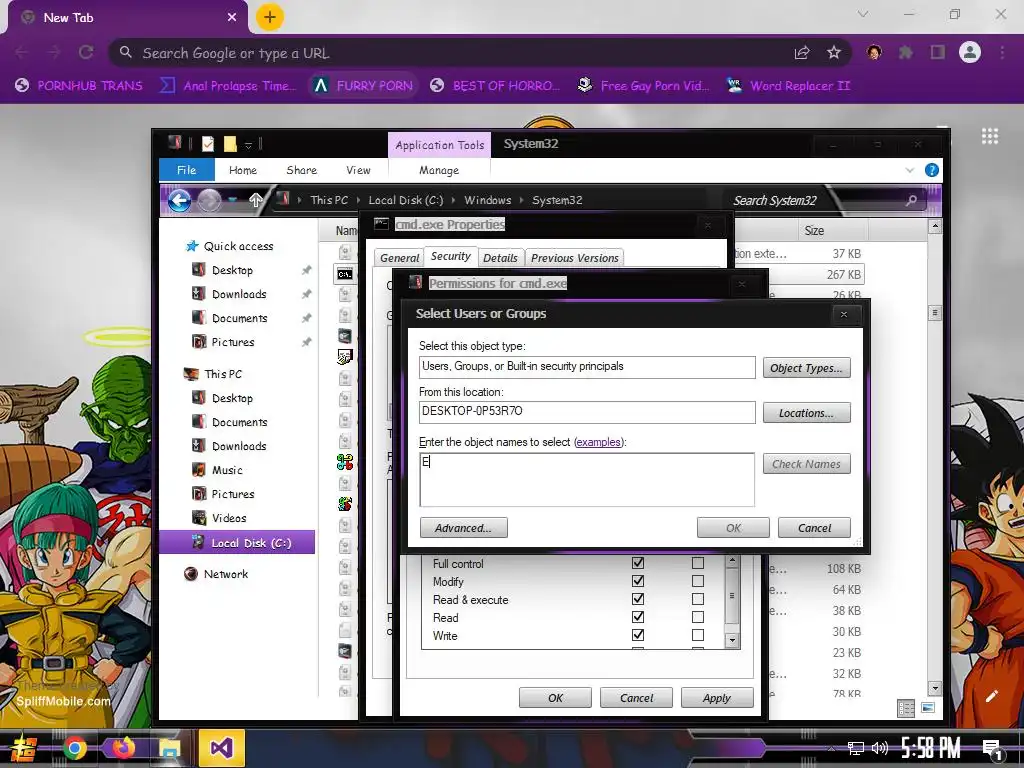
Task: Toggle Allow checkbox for Write
Action: coord(638,635)
